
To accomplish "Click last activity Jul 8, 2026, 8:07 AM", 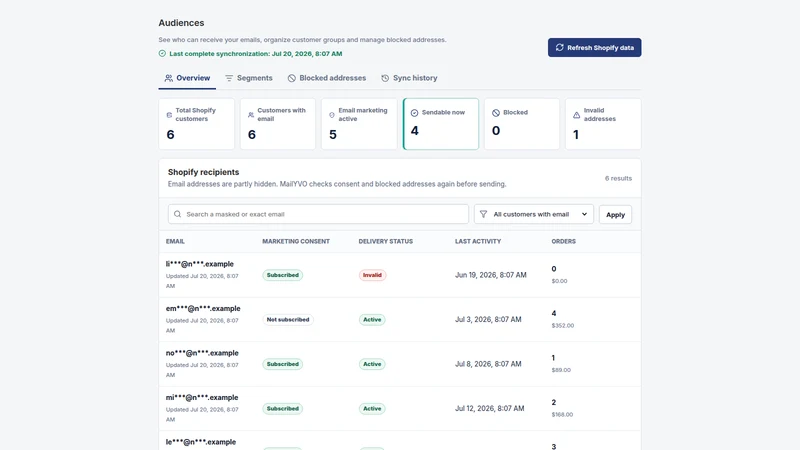I will 488,364.
